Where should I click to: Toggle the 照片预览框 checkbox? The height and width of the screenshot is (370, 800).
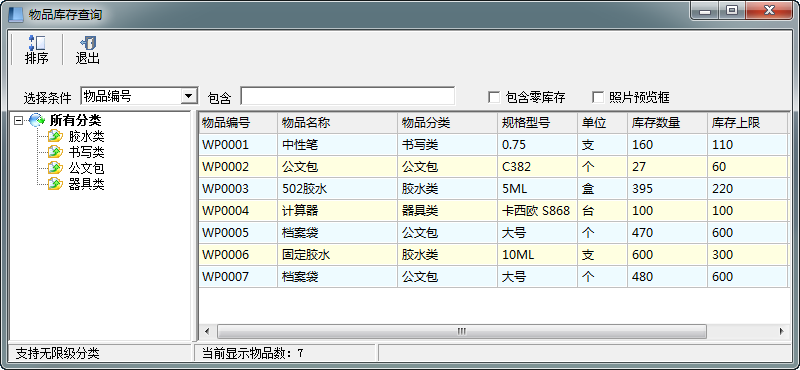tap(597, 97)
